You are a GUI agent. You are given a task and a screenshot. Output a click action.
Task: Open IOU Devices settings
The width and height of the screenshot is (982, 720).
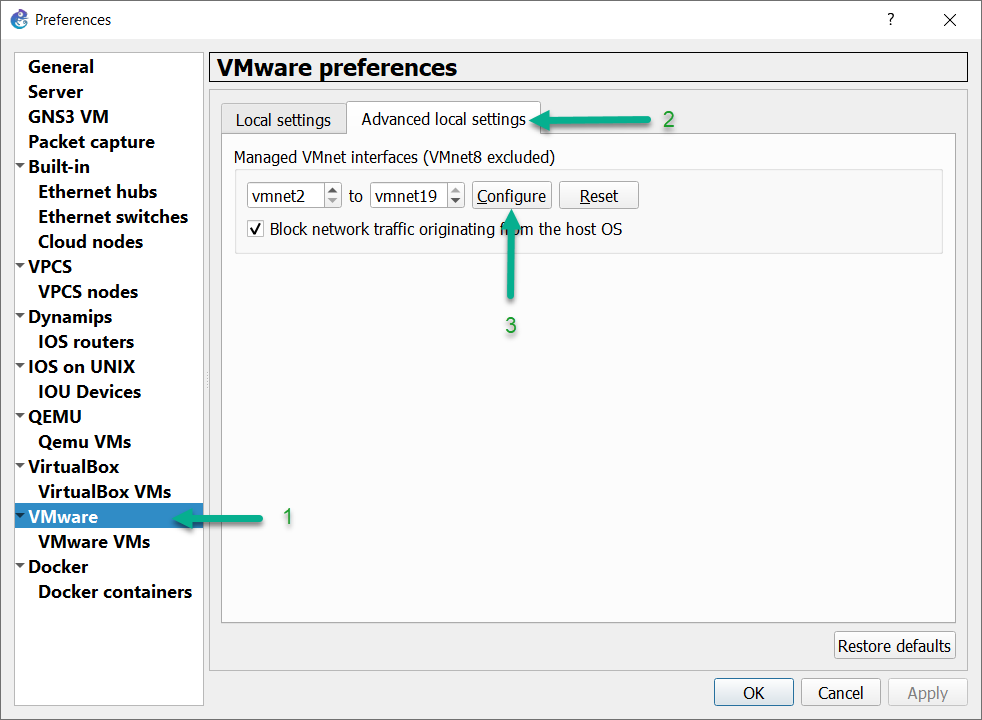(90, 392)
